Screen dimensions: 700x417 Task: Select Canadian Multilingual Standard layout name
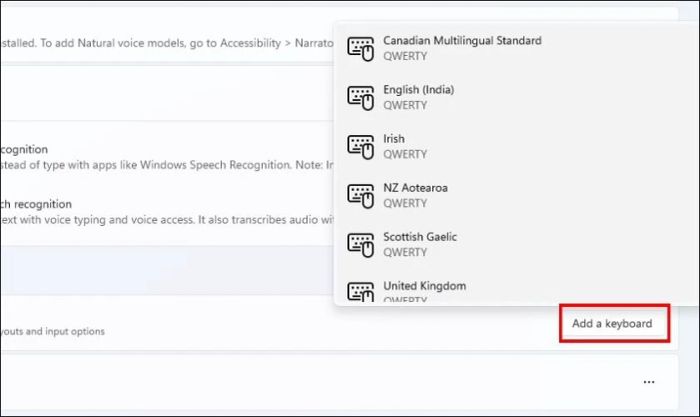462,41
